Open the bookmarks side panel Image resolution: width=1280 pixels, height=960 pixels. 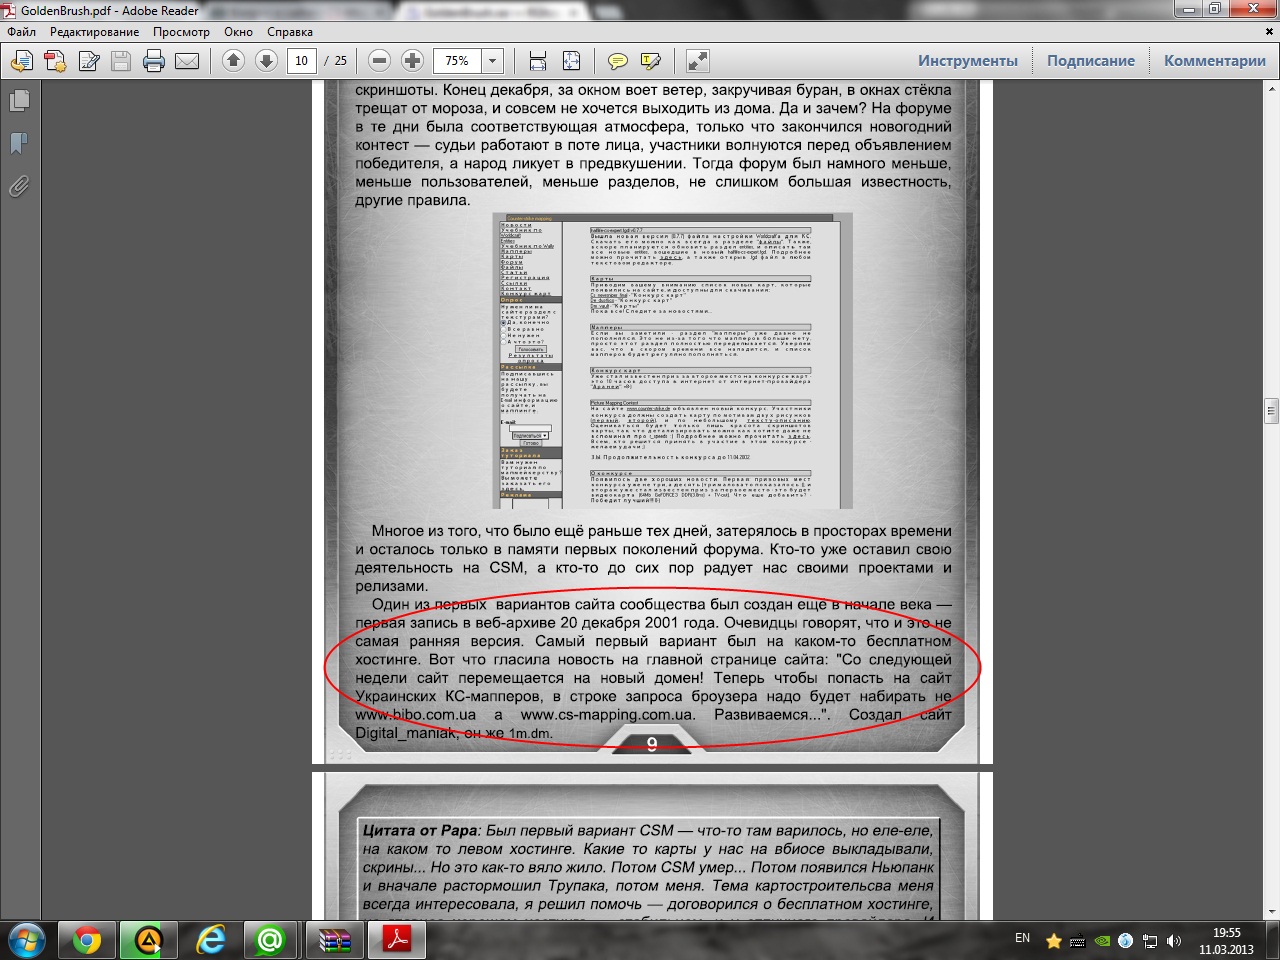click(19, 144)
